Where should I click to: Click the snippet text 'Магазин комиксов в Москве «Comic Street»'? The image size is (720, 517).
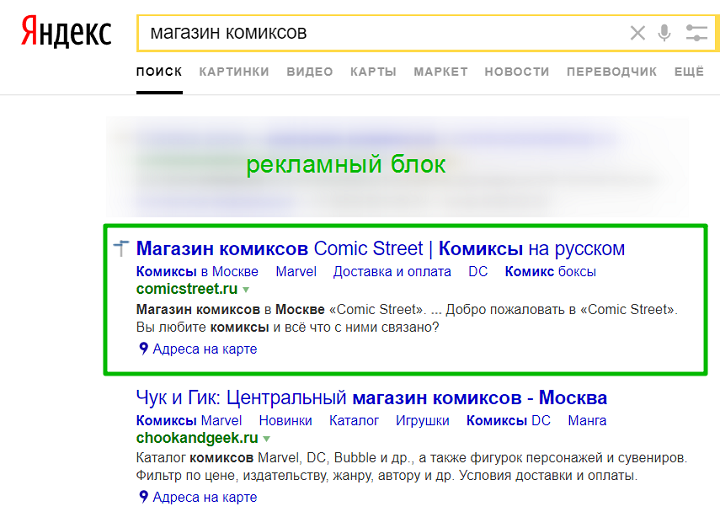(281, 309)
